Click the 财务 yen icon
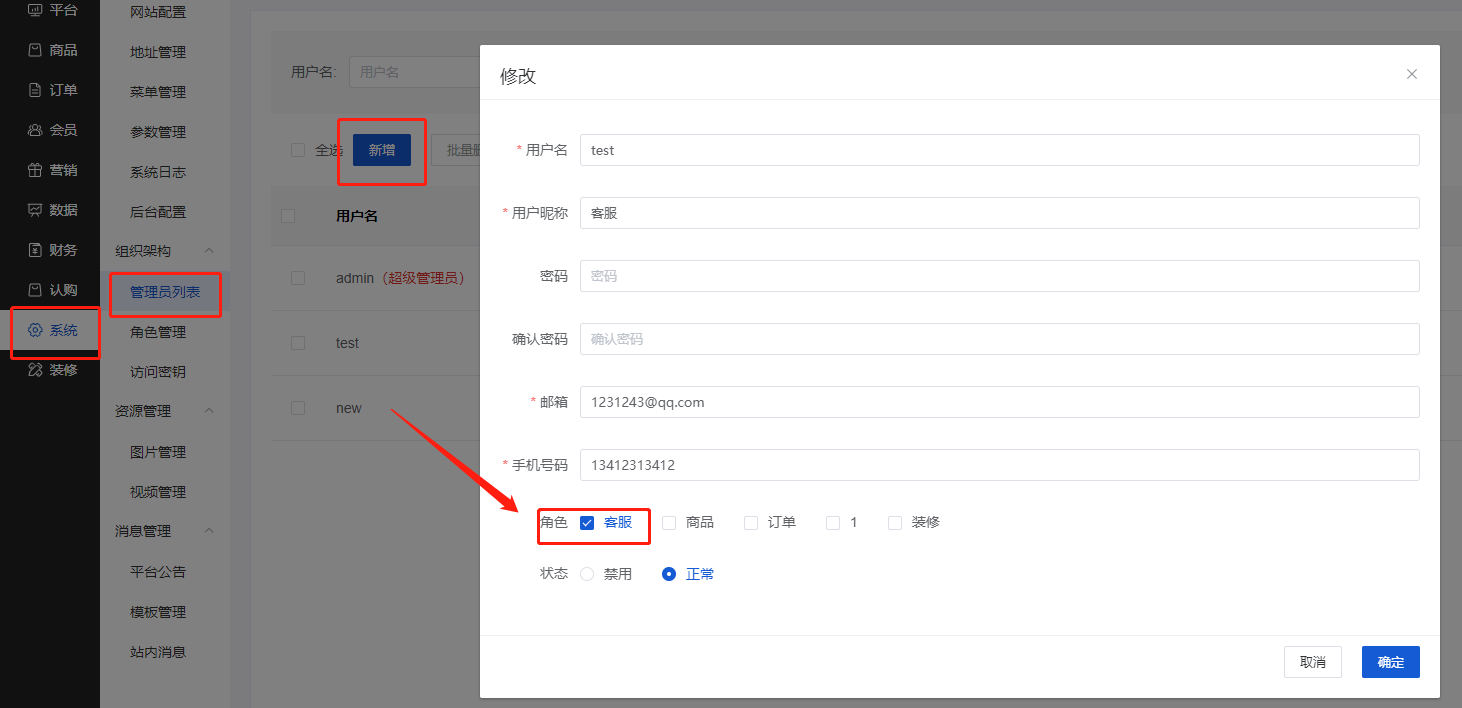This screenshot has height=708, width=1462. click(x=35, y=250)
